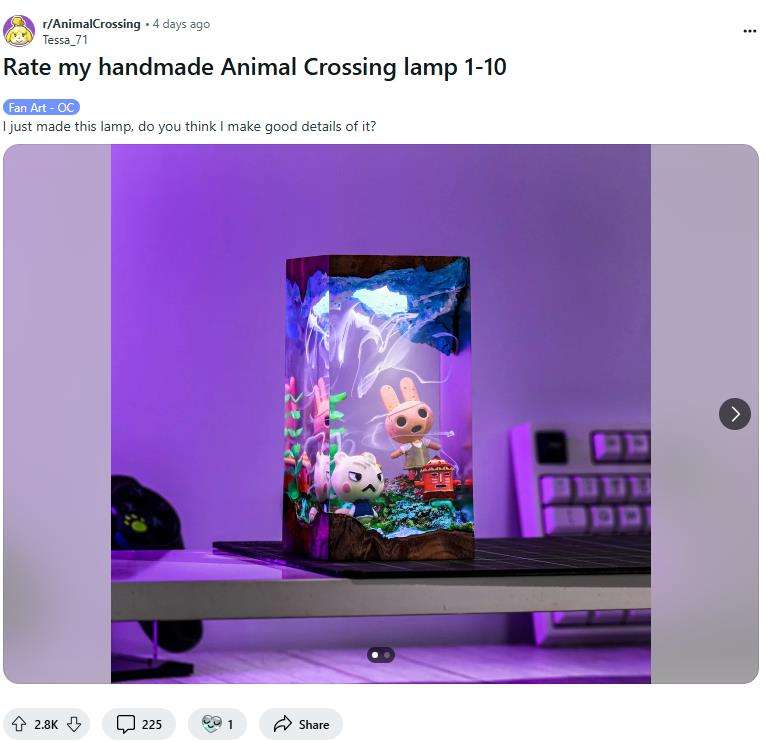Viewport: 766px width, 742px height.
Task: Open Tessa_71's user profile
Action: click(65, 40)
